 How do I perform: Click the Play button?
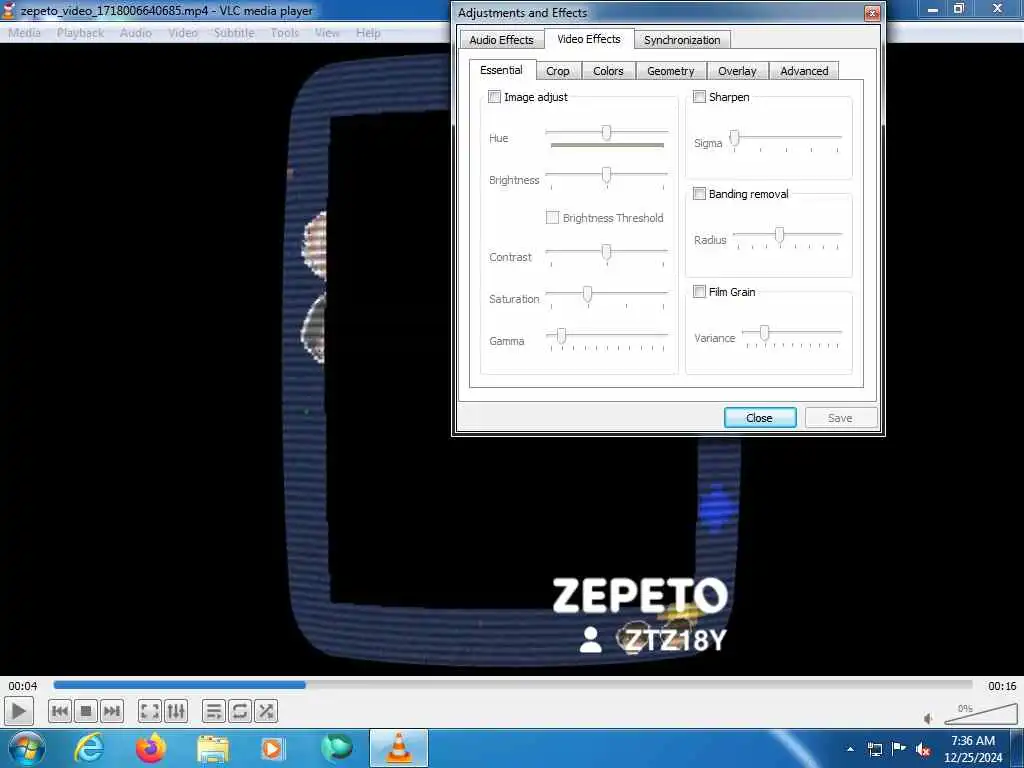[18, 711]
